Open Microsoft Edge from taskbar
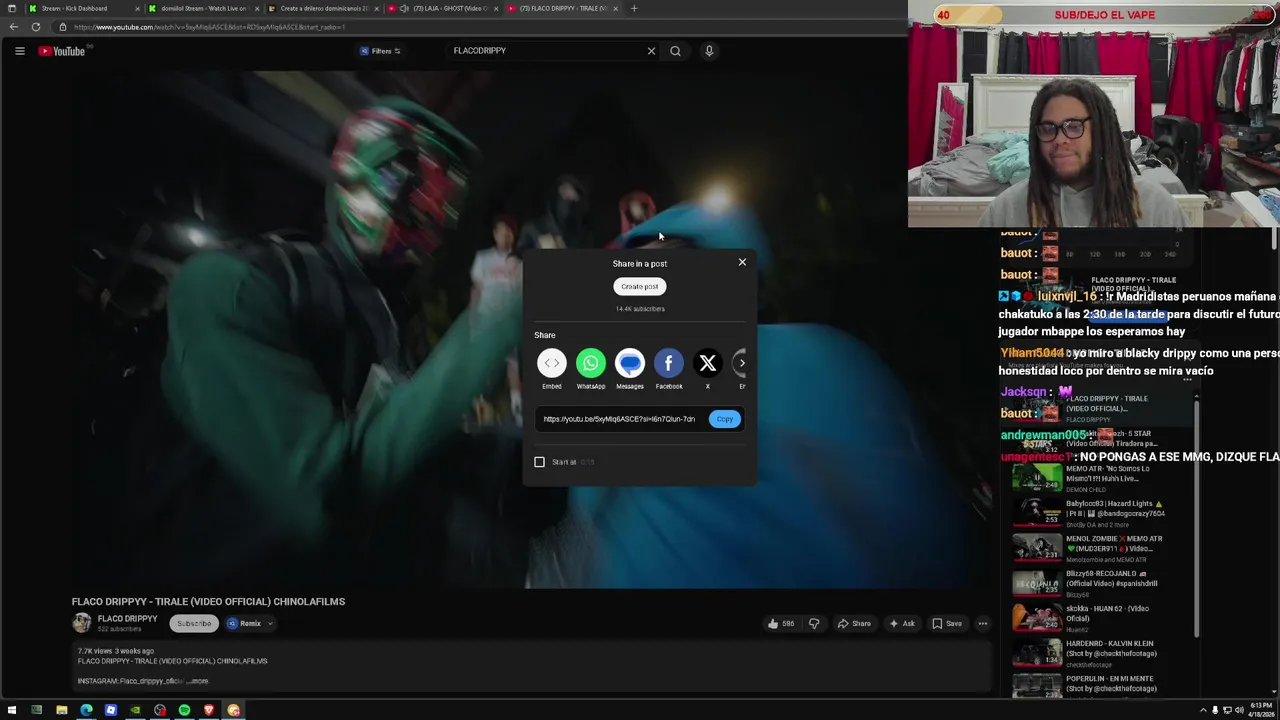Image resolution: width=1280 pixels, height=720 pixels. click(86, 710)
